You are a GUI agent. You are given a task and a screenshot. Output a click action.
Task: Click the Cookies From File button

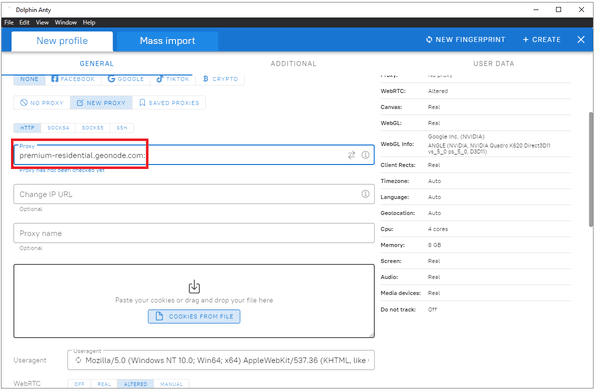(194, 316)
